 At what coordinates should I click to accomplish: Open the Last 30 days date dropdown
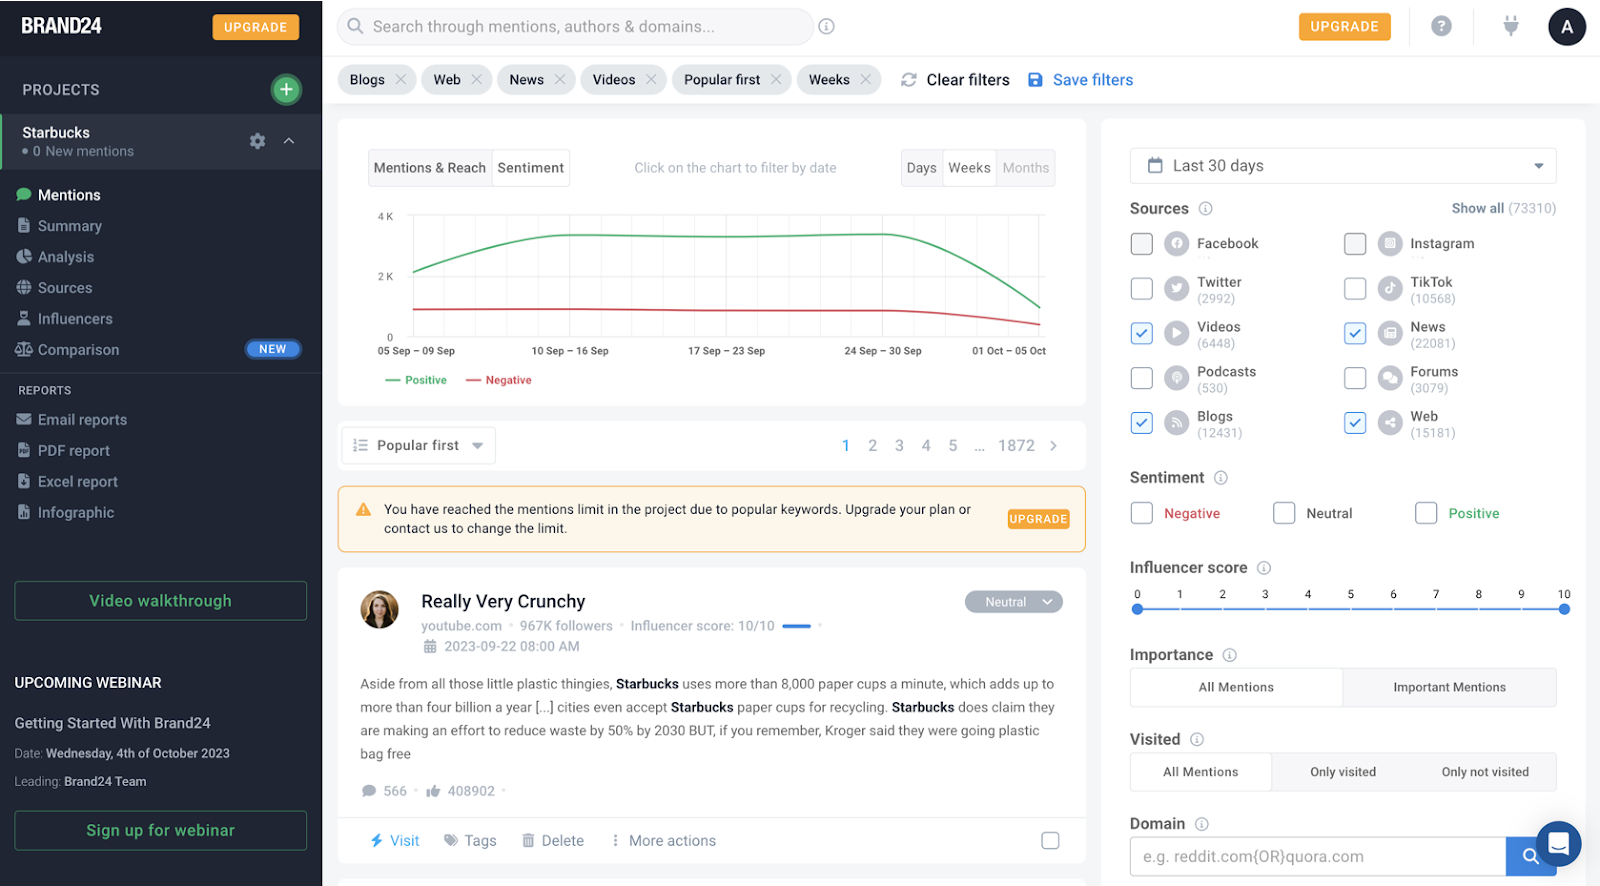pyautogui.click(x=1343, y=166)
